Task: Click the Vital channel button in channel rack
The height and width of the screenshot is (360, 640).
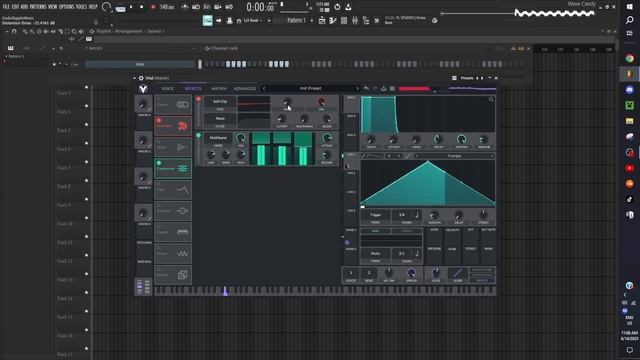Action: point(140,64)
